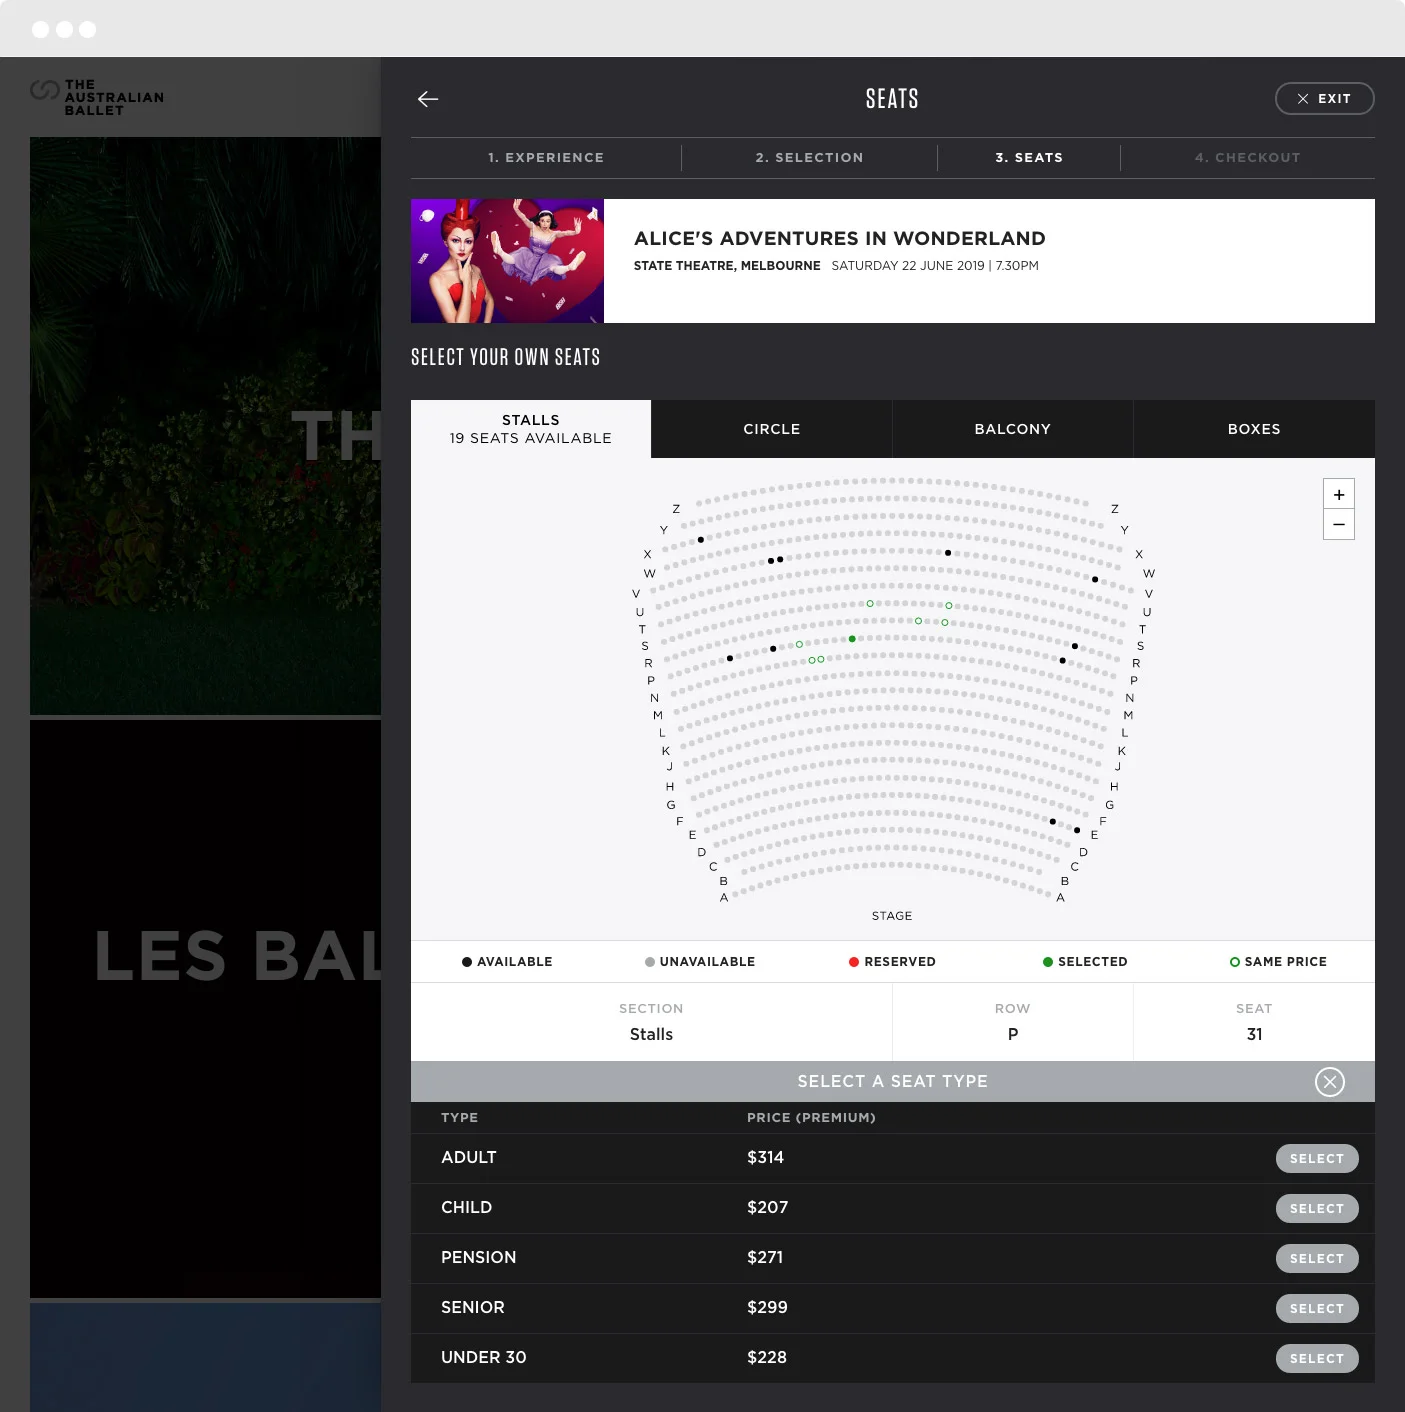Click the $271 pension price

(765, 1257)
